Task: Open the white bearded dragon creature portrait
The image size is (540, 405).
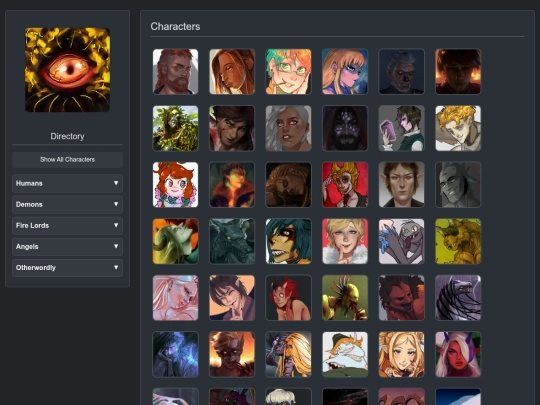Action: pos(345,354)
